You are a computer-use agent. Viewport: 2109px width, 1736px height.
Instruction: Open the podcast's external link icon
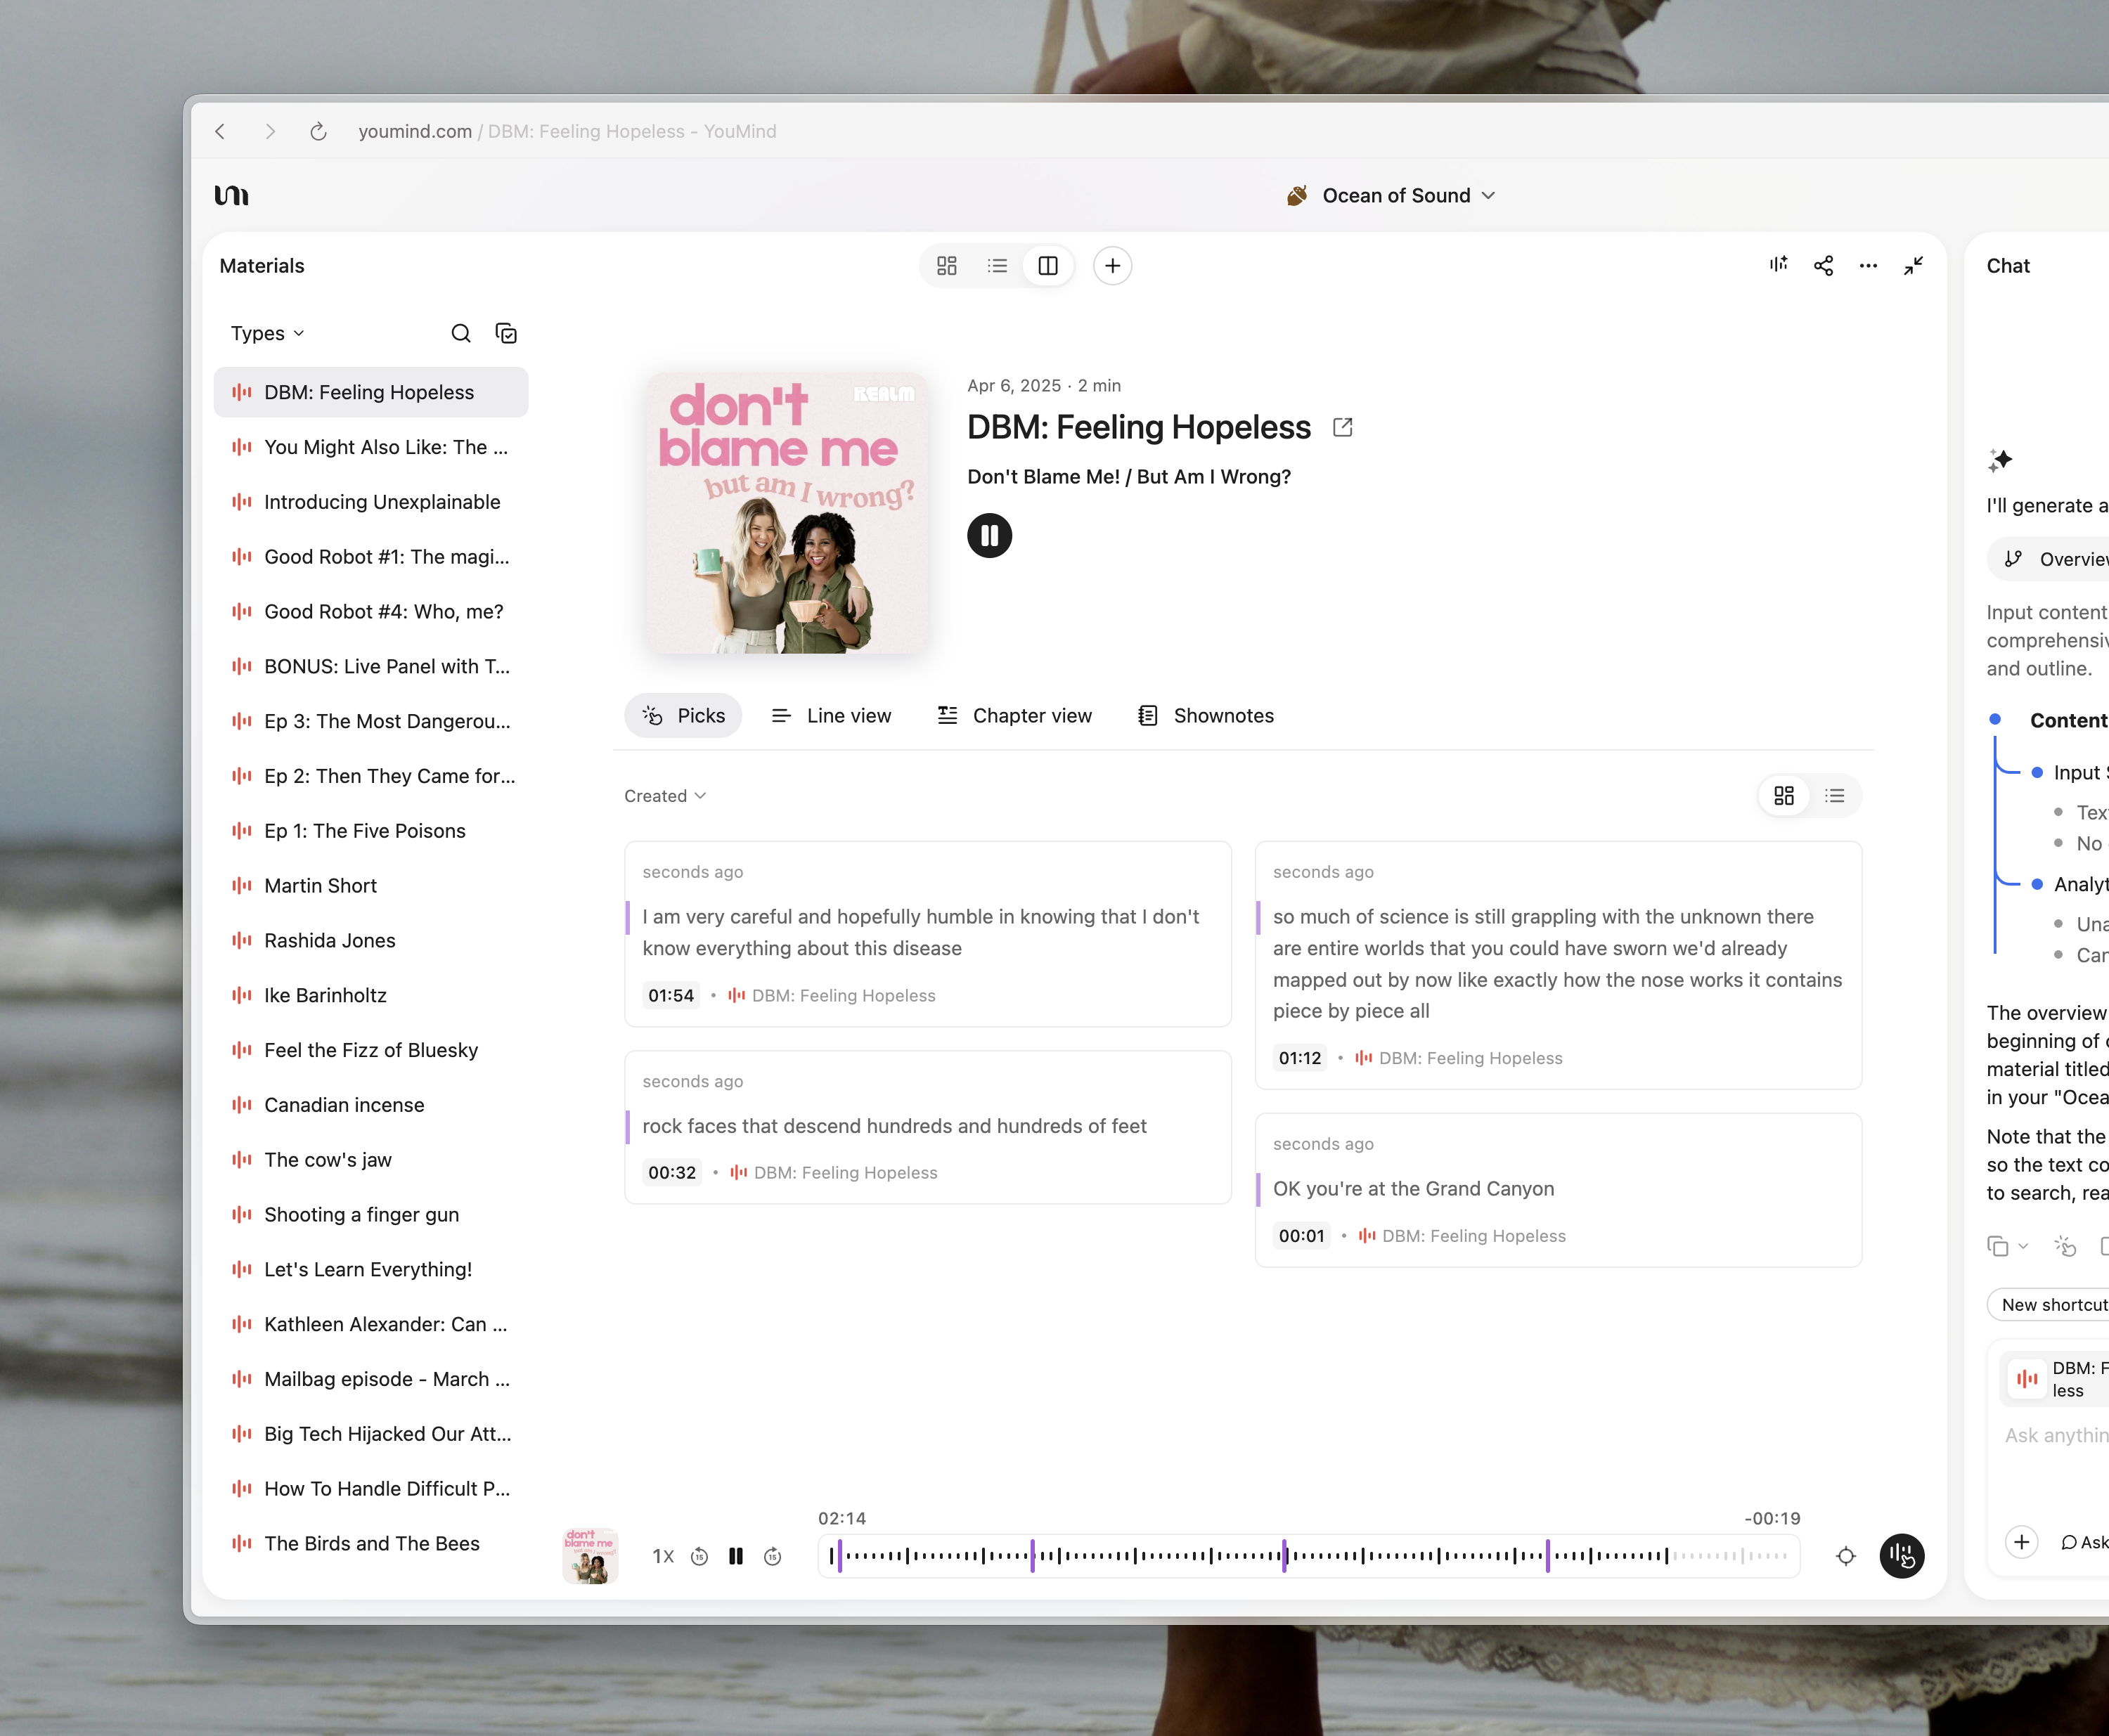coord(1342,427)
